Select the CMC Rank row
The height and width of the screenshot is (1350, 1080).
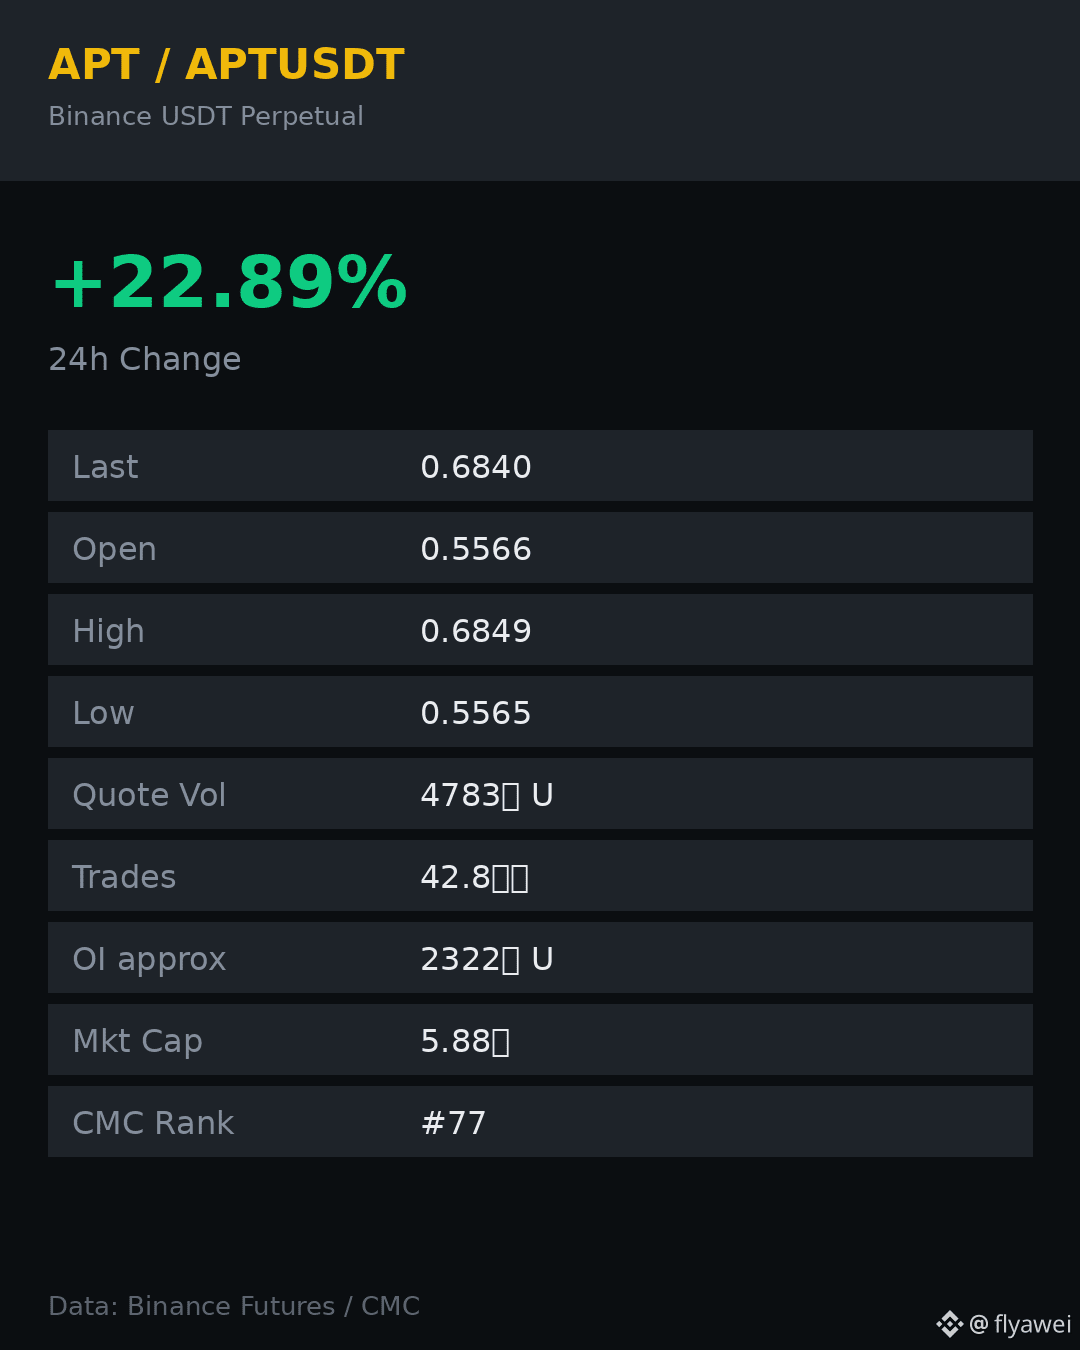[x=540, y=1122]
